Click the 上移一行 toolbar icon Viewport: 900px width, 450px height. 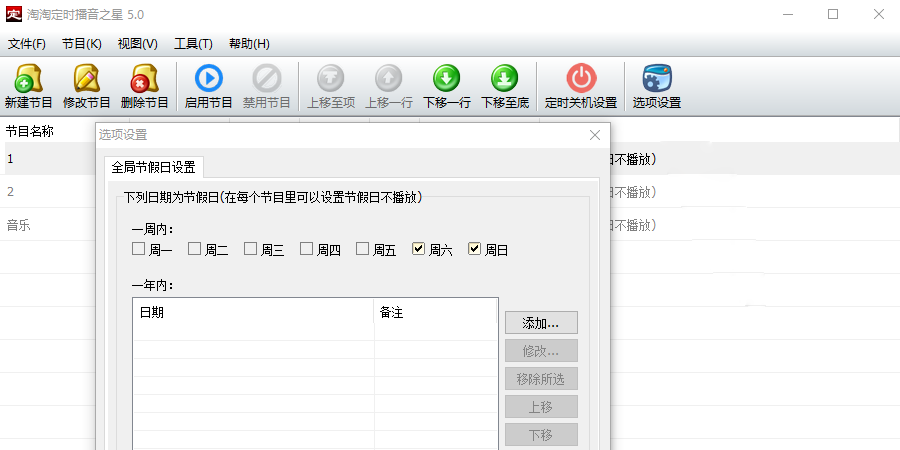click(389, 78)
